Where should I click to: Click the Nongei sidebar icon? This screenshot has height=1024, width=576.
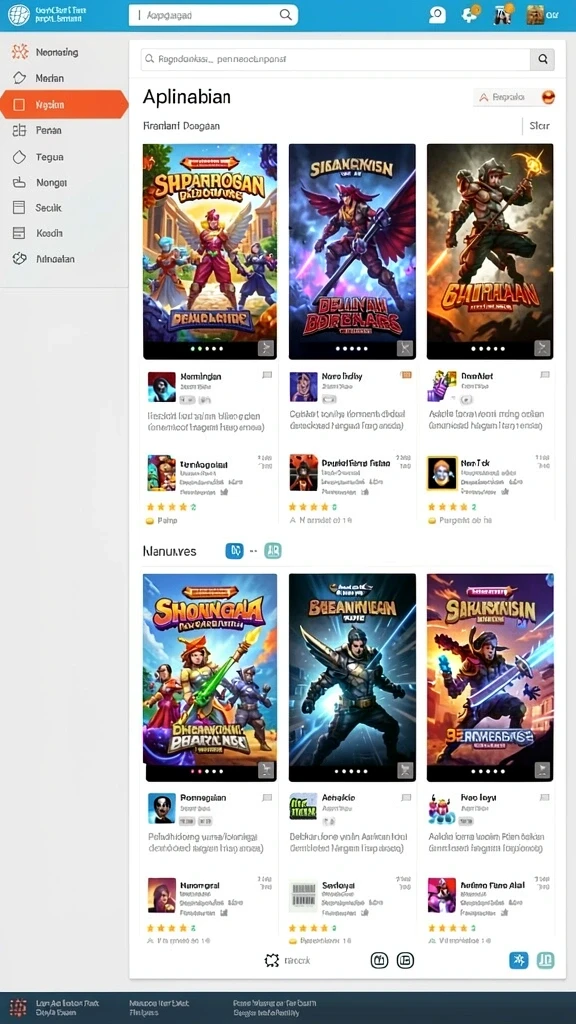click(19, 182)
